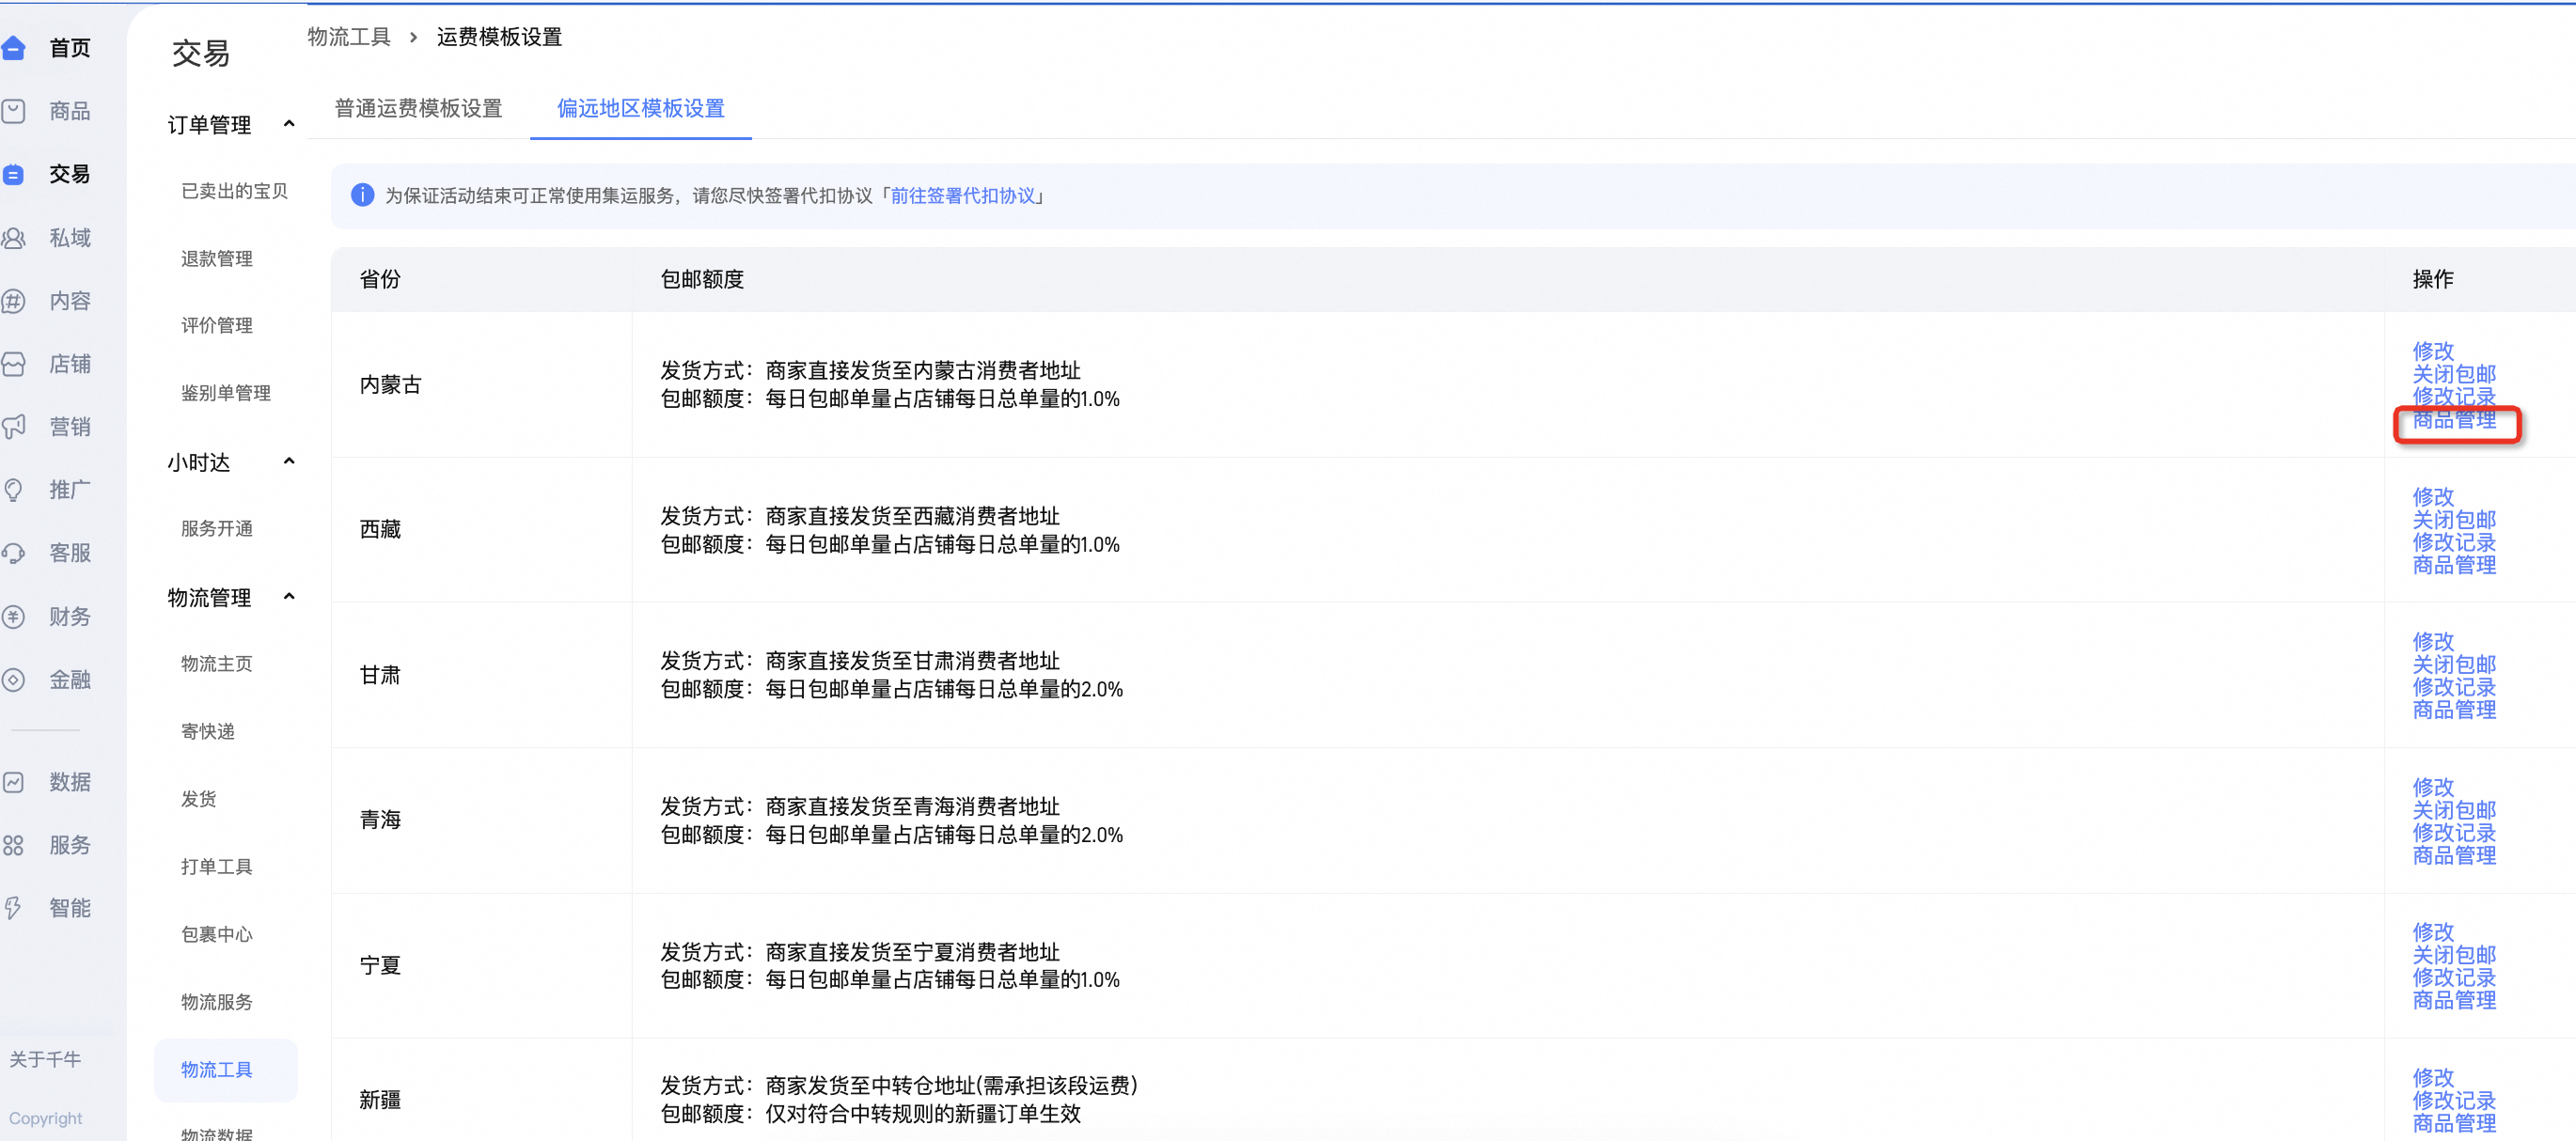
Task: Click the 金融 diamond icon
Action: click(x=13, y=680)
